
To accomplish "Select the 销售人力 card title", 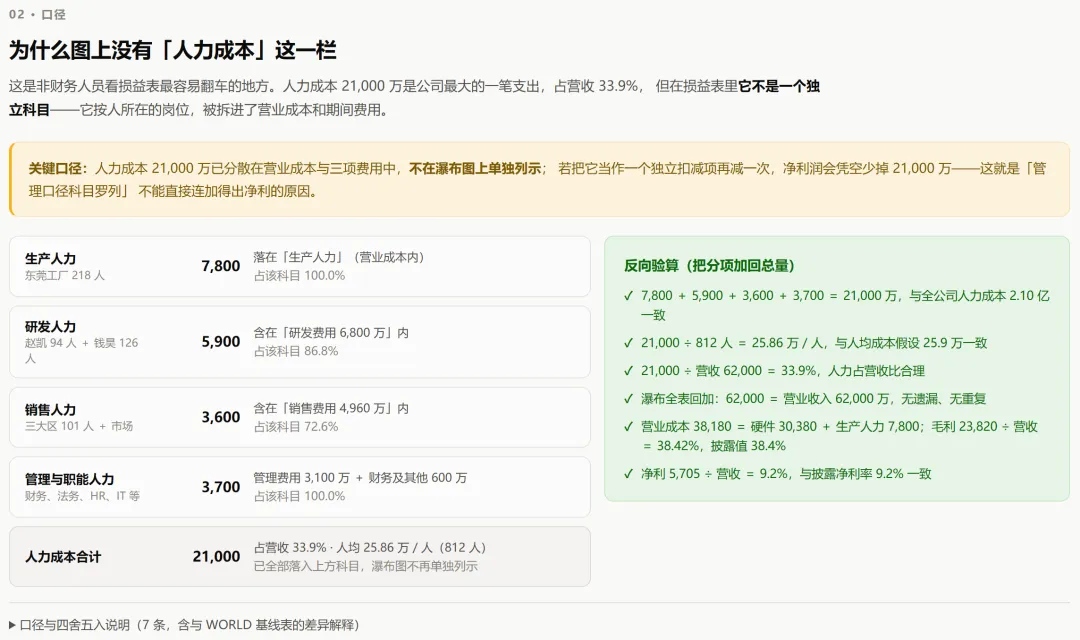I will tap(50, 409).
